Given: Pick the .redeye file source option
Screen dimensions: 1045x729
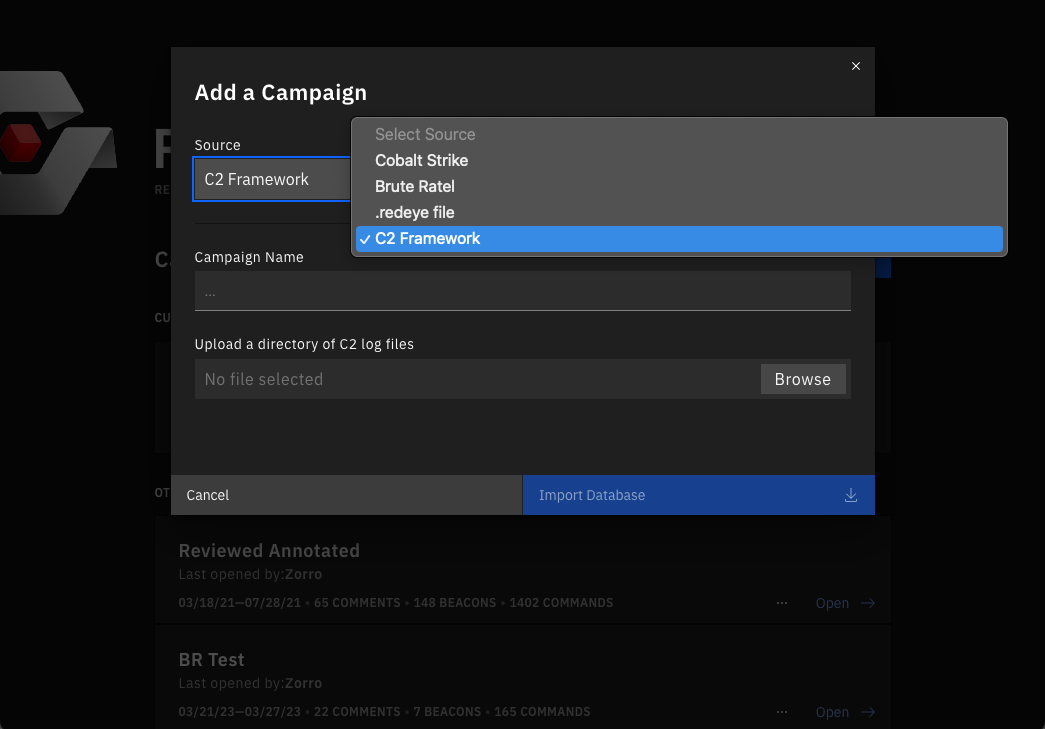Looking at the screenshot, I should (x=679, y=213).
